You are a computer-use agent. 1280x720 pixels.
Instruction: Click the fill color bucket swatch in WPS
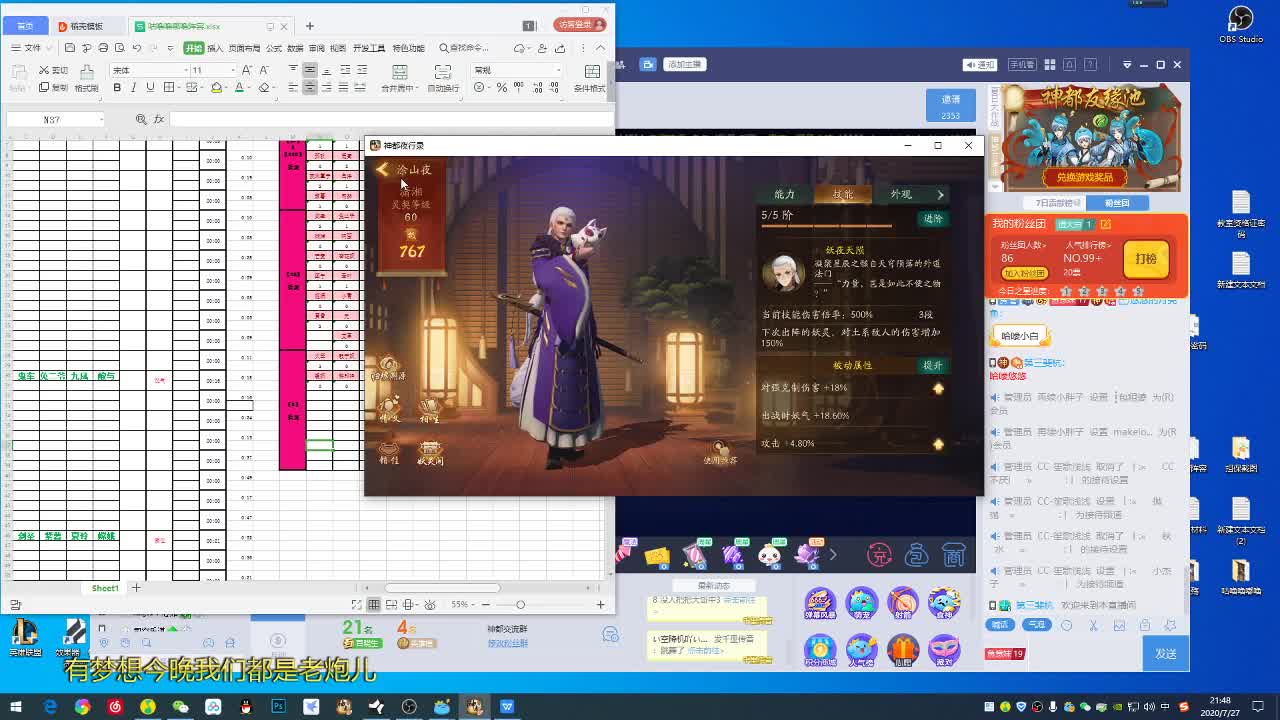coord(216,88)
